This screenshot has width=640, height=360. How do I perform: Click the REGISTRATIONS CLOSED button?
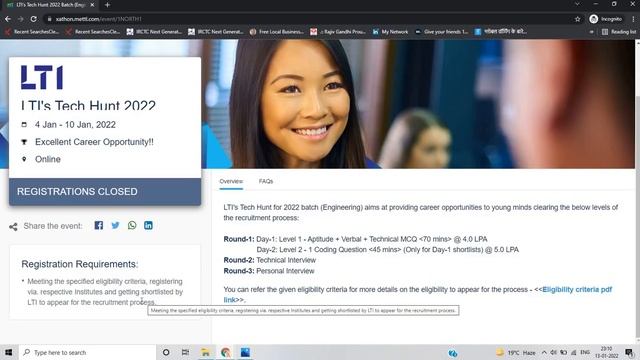pos(105,191)
